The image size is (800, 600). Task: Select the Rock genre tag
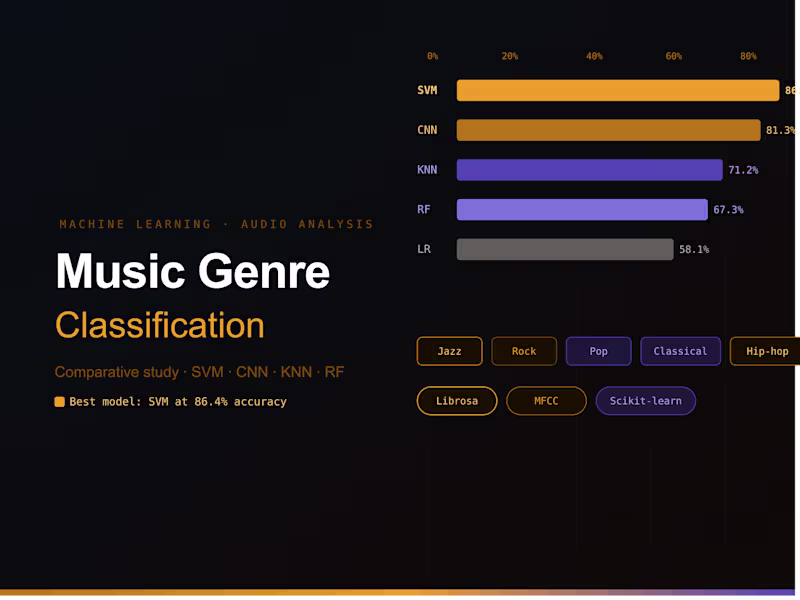point(524,351)
